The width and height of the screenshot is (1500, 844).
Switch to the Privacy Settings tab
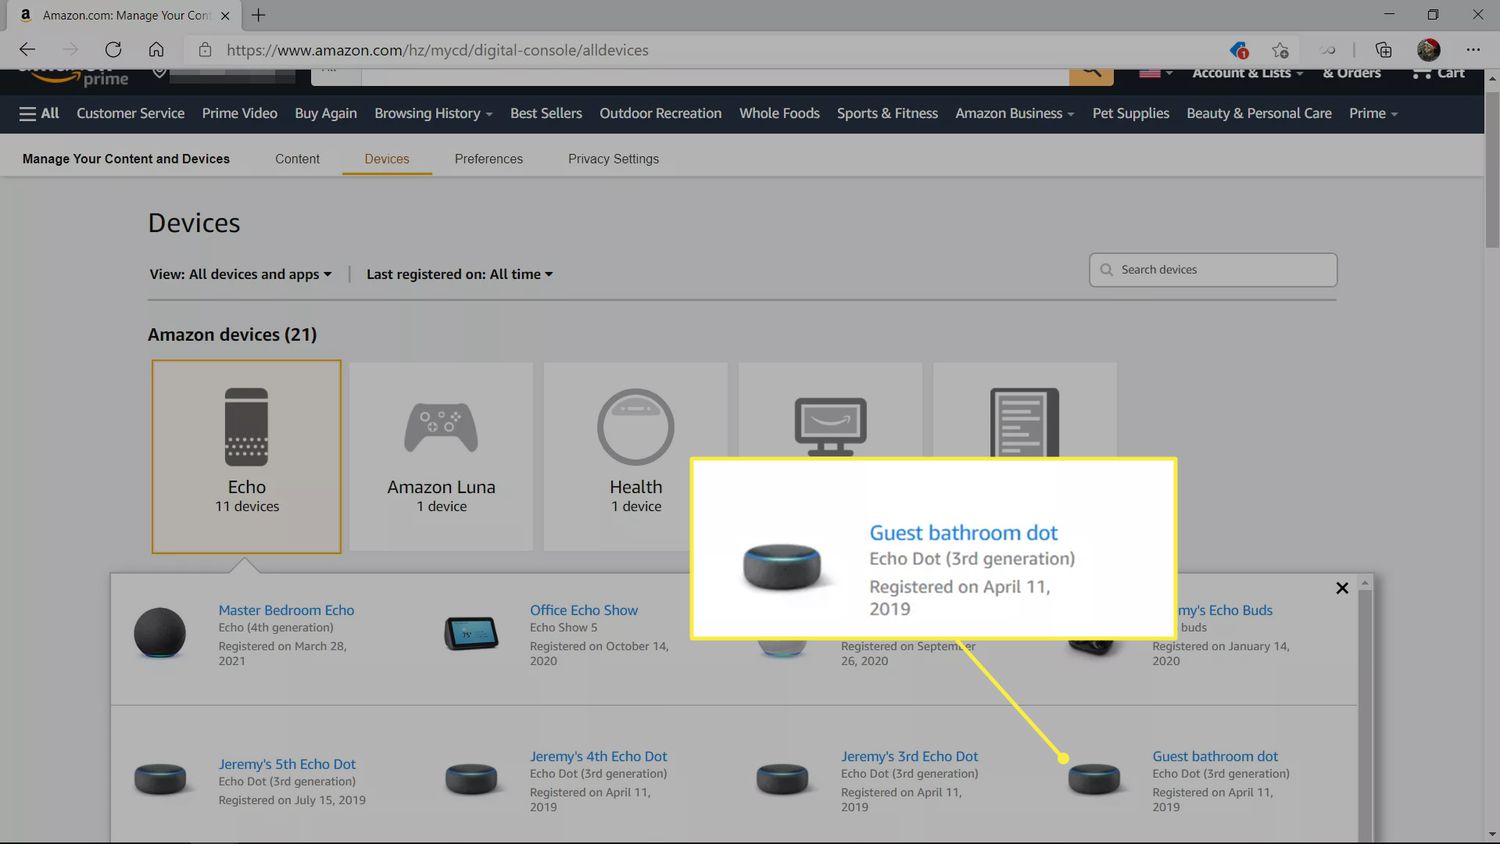[613, 159]
